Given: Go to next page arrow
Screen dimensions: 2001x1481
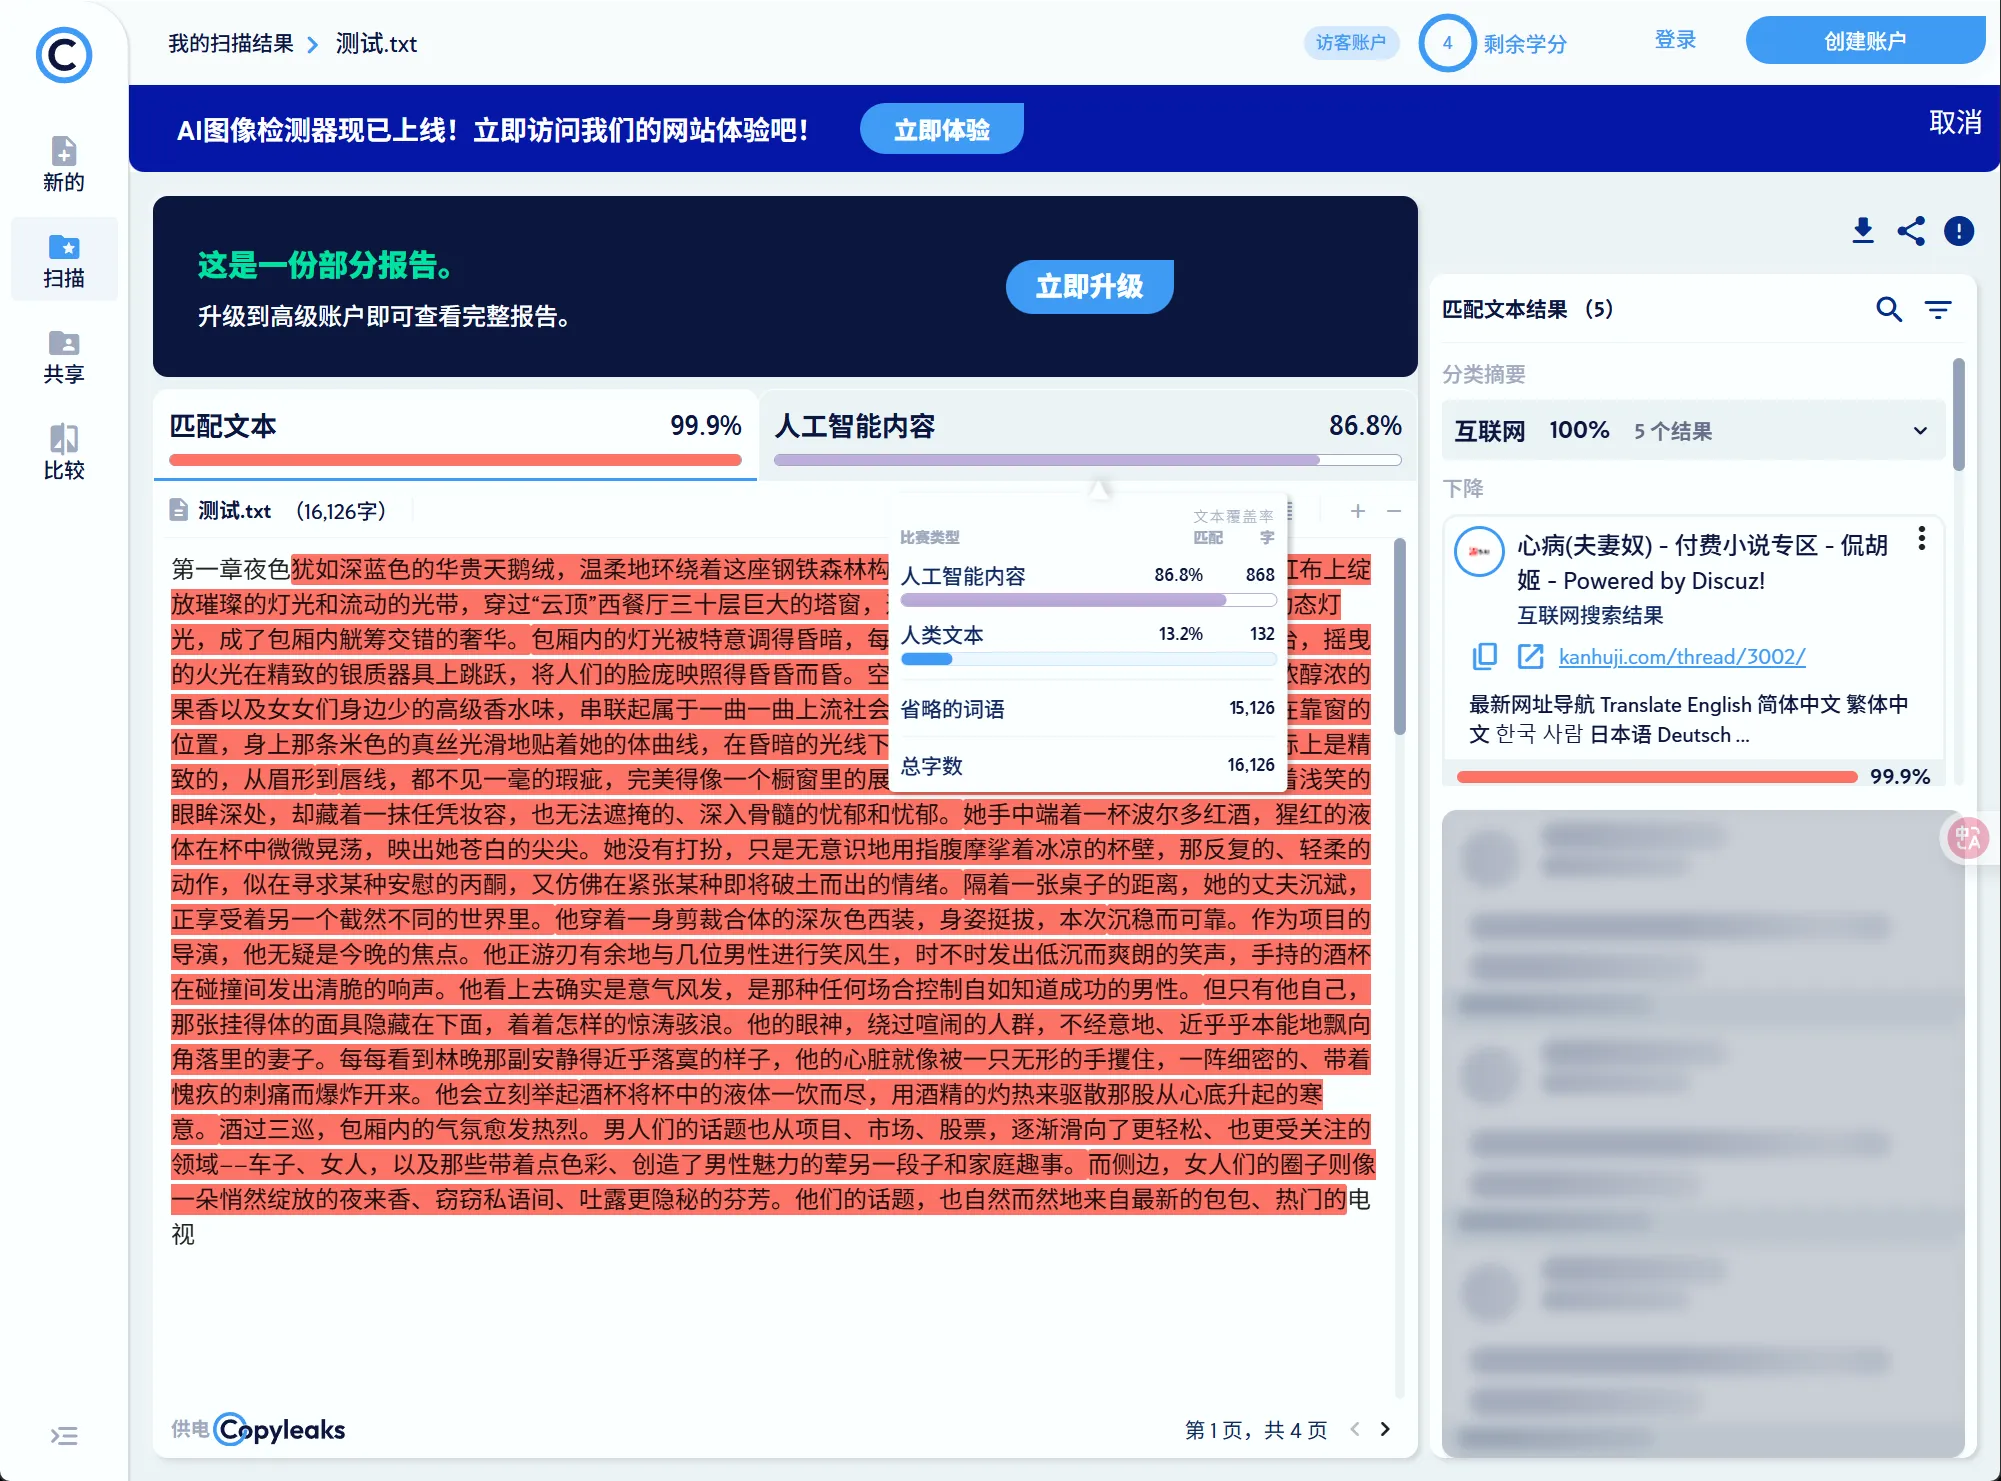Looking at the screenshot, I should click(x=1385, y=1429).
